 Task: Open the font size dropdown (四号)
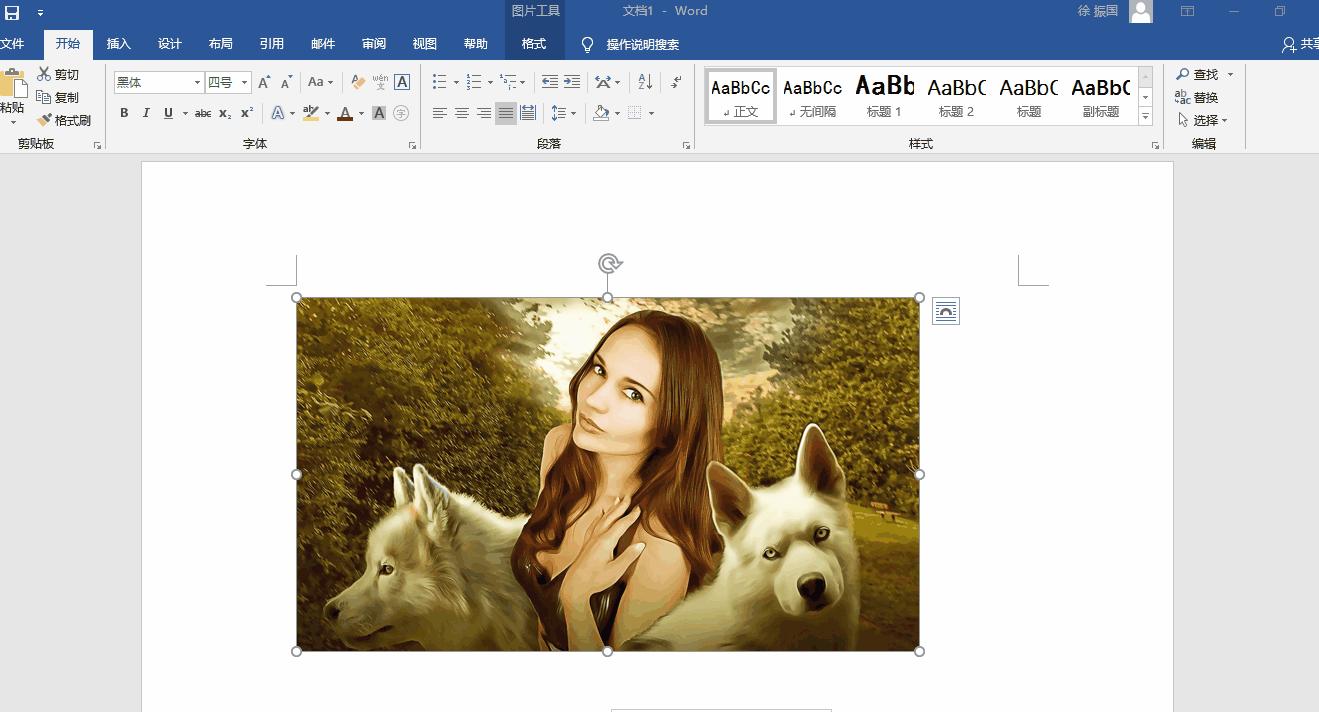click(x=245, y=83)
